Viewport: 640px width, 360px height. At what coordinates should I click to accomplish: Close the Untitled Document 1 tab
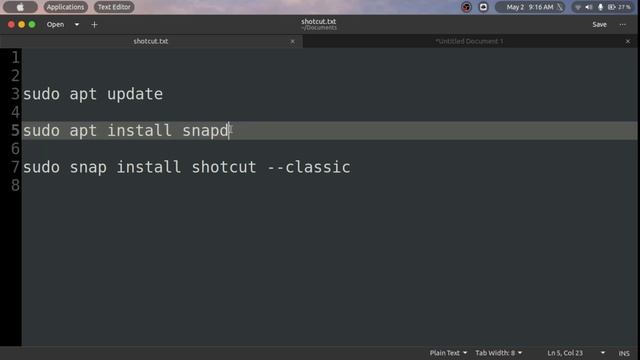628,41
